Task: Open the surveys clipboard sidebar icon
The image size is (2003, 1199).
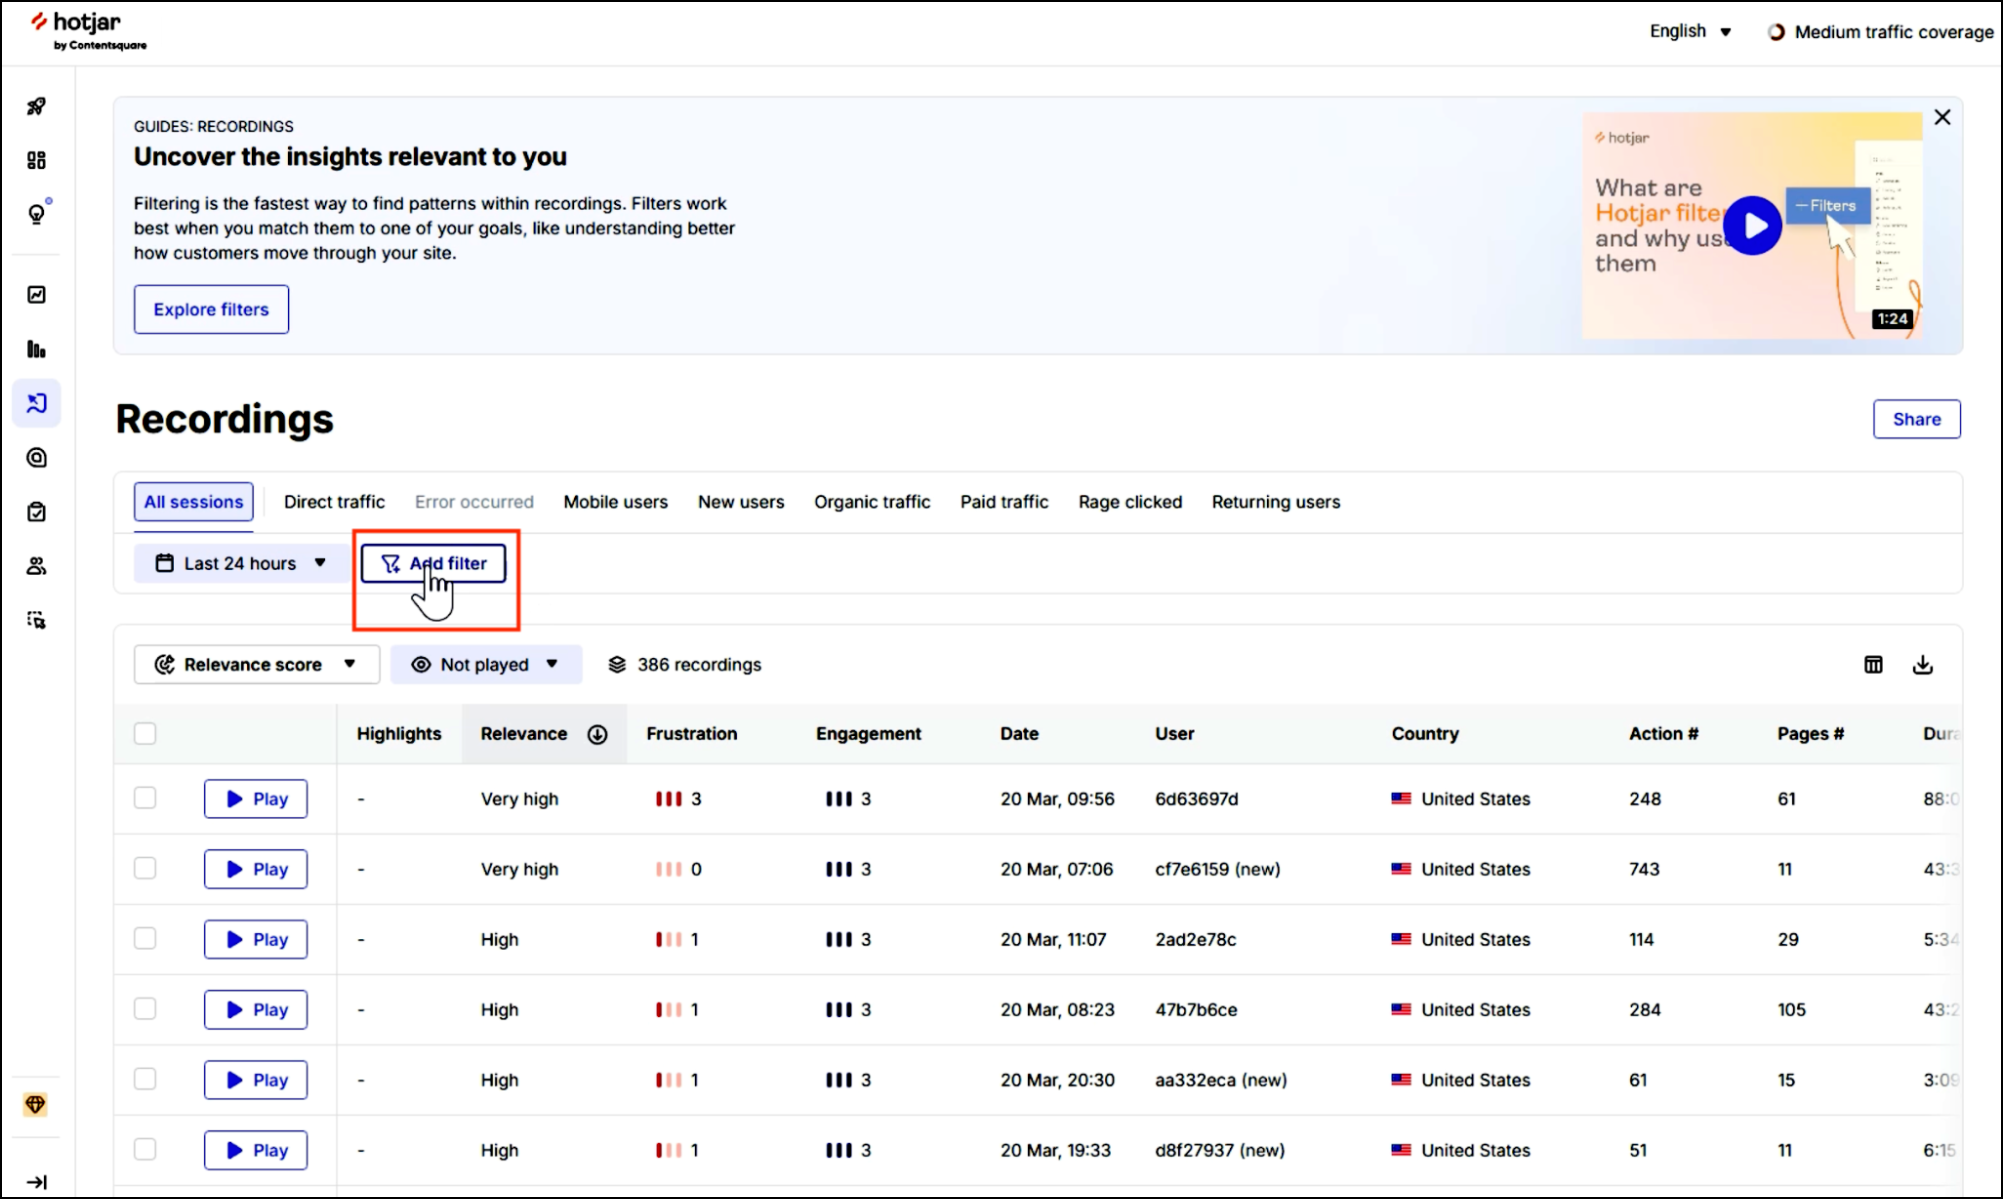Action: coord(36,512)
